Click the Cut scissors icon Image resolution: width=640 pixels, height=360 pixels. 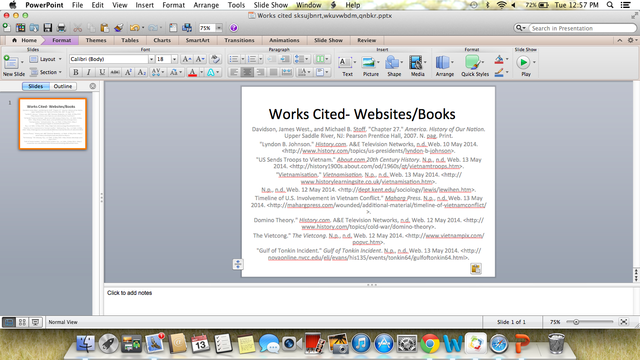(78, 28)
